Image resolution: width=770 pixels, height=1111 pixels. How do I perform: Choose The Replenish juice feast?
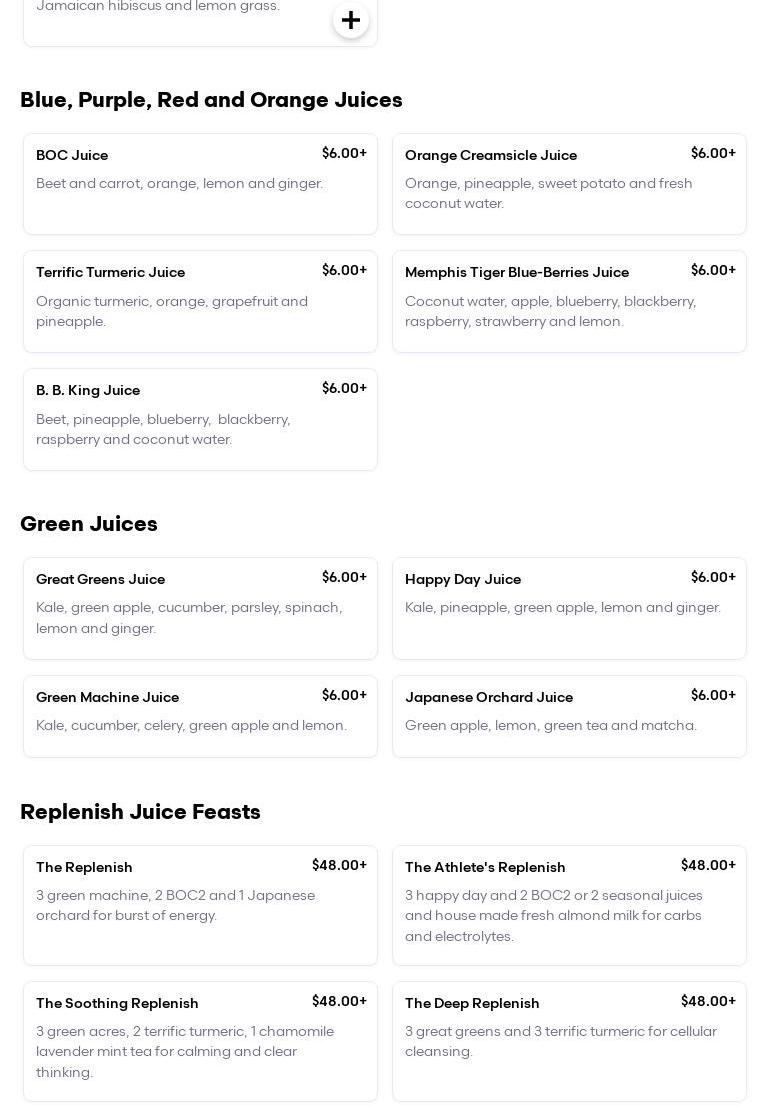point(200,905)
